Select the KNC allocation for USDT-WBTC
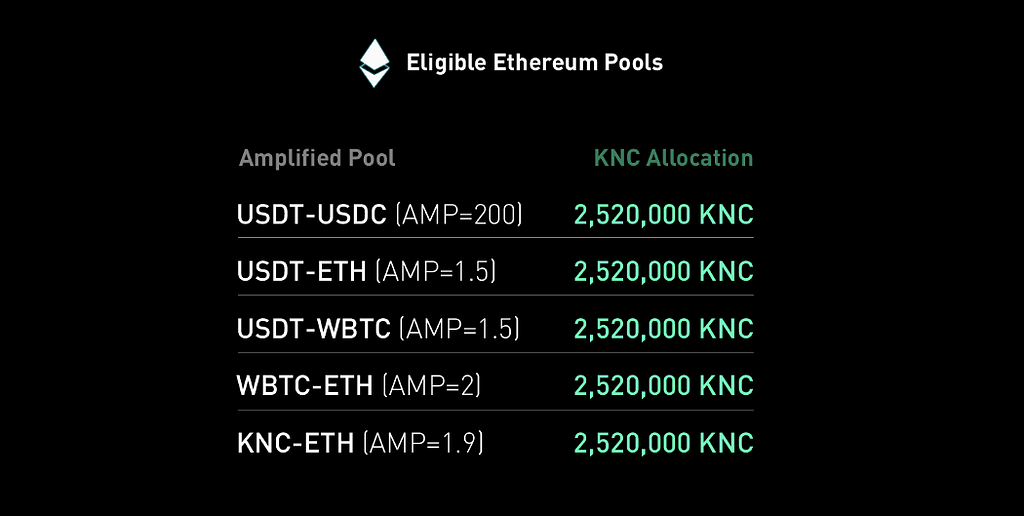The height and width of the screenshot is (516, 1024). [x=663, y=329]
